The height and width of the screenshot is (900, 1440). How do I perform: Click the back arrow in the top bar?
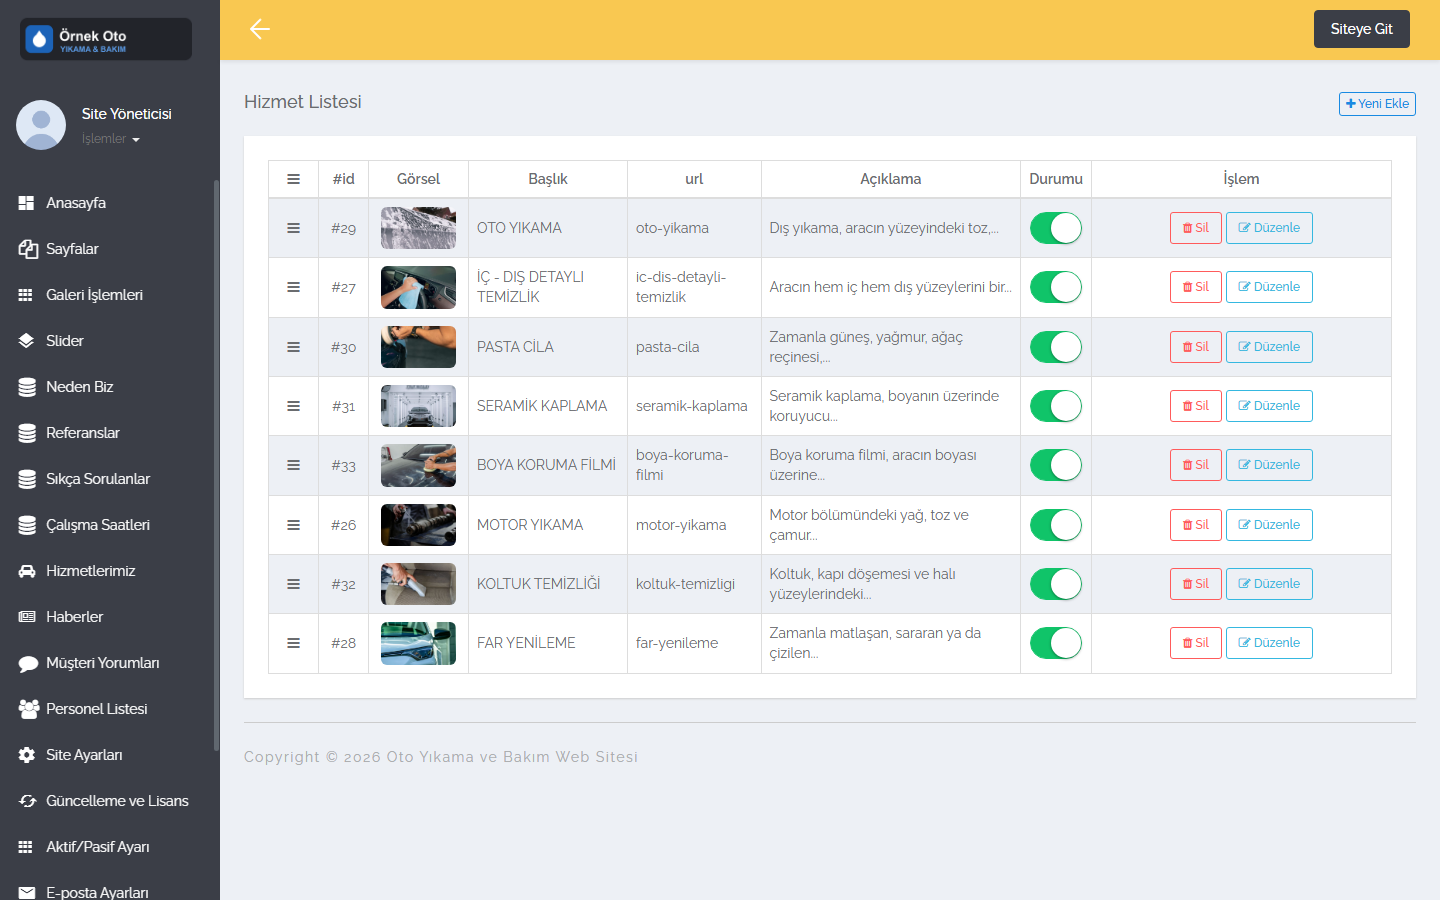click(260, 29)
